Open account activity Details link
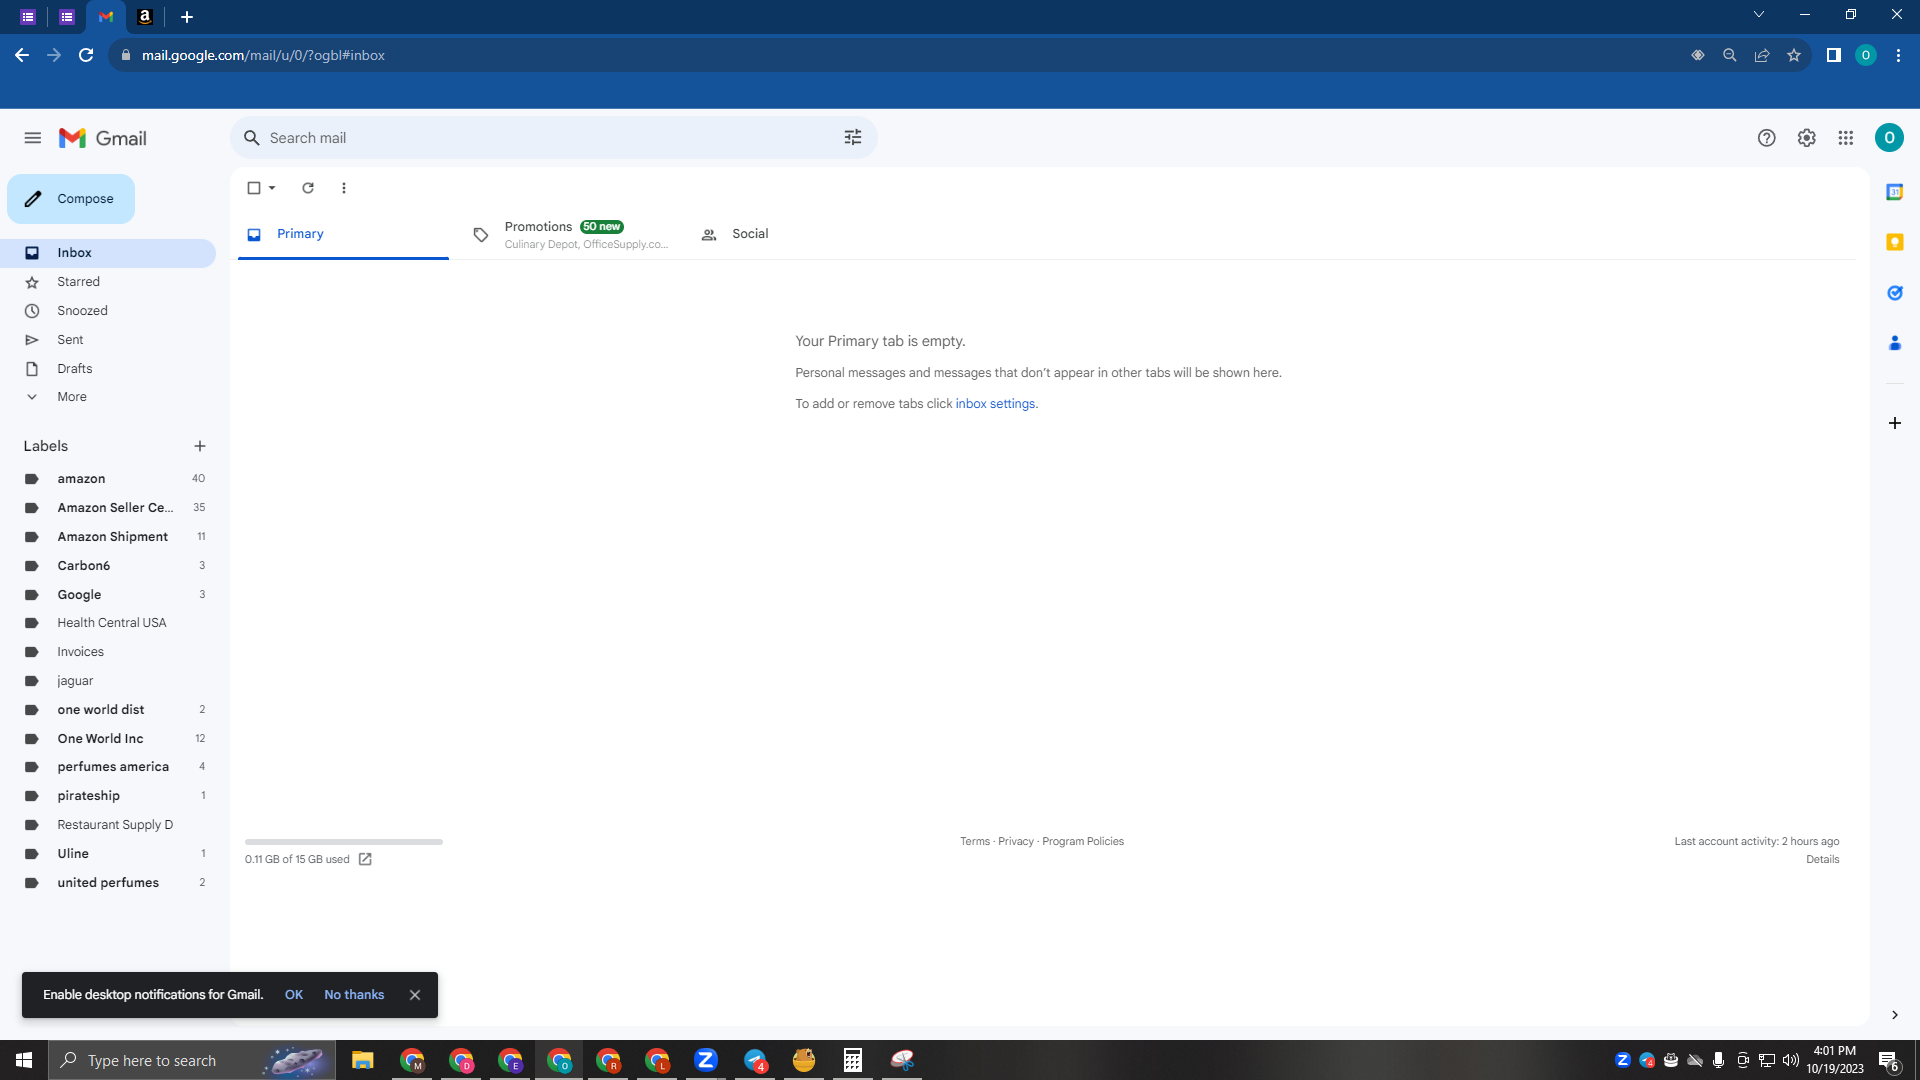The image size is (1920, 1080). click(1822, 859)
